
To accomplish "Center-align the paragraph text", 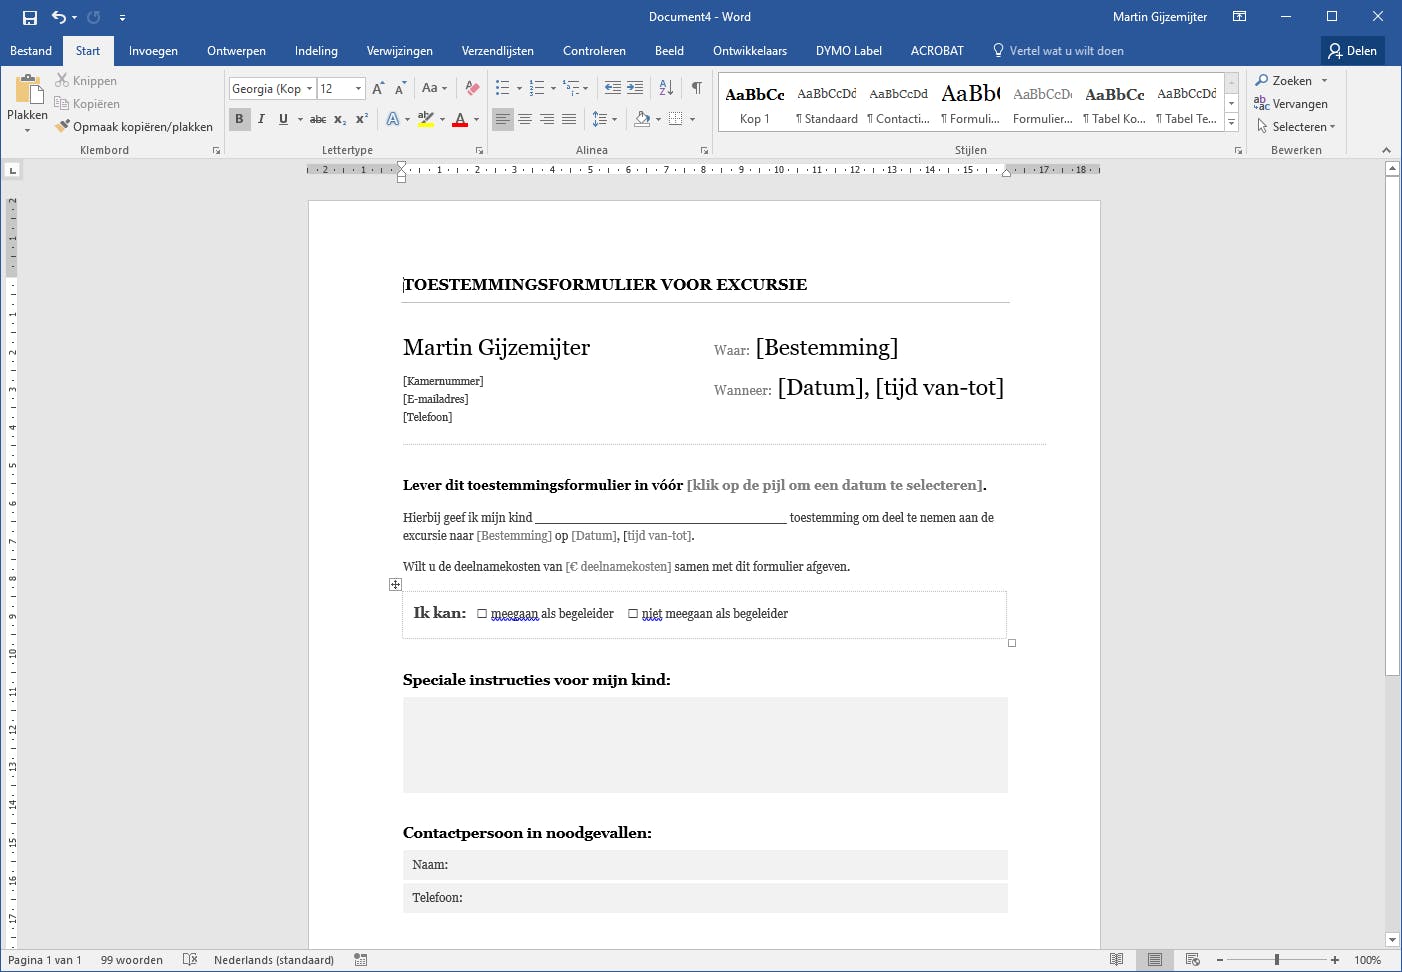I will click(x=525, y=119).
